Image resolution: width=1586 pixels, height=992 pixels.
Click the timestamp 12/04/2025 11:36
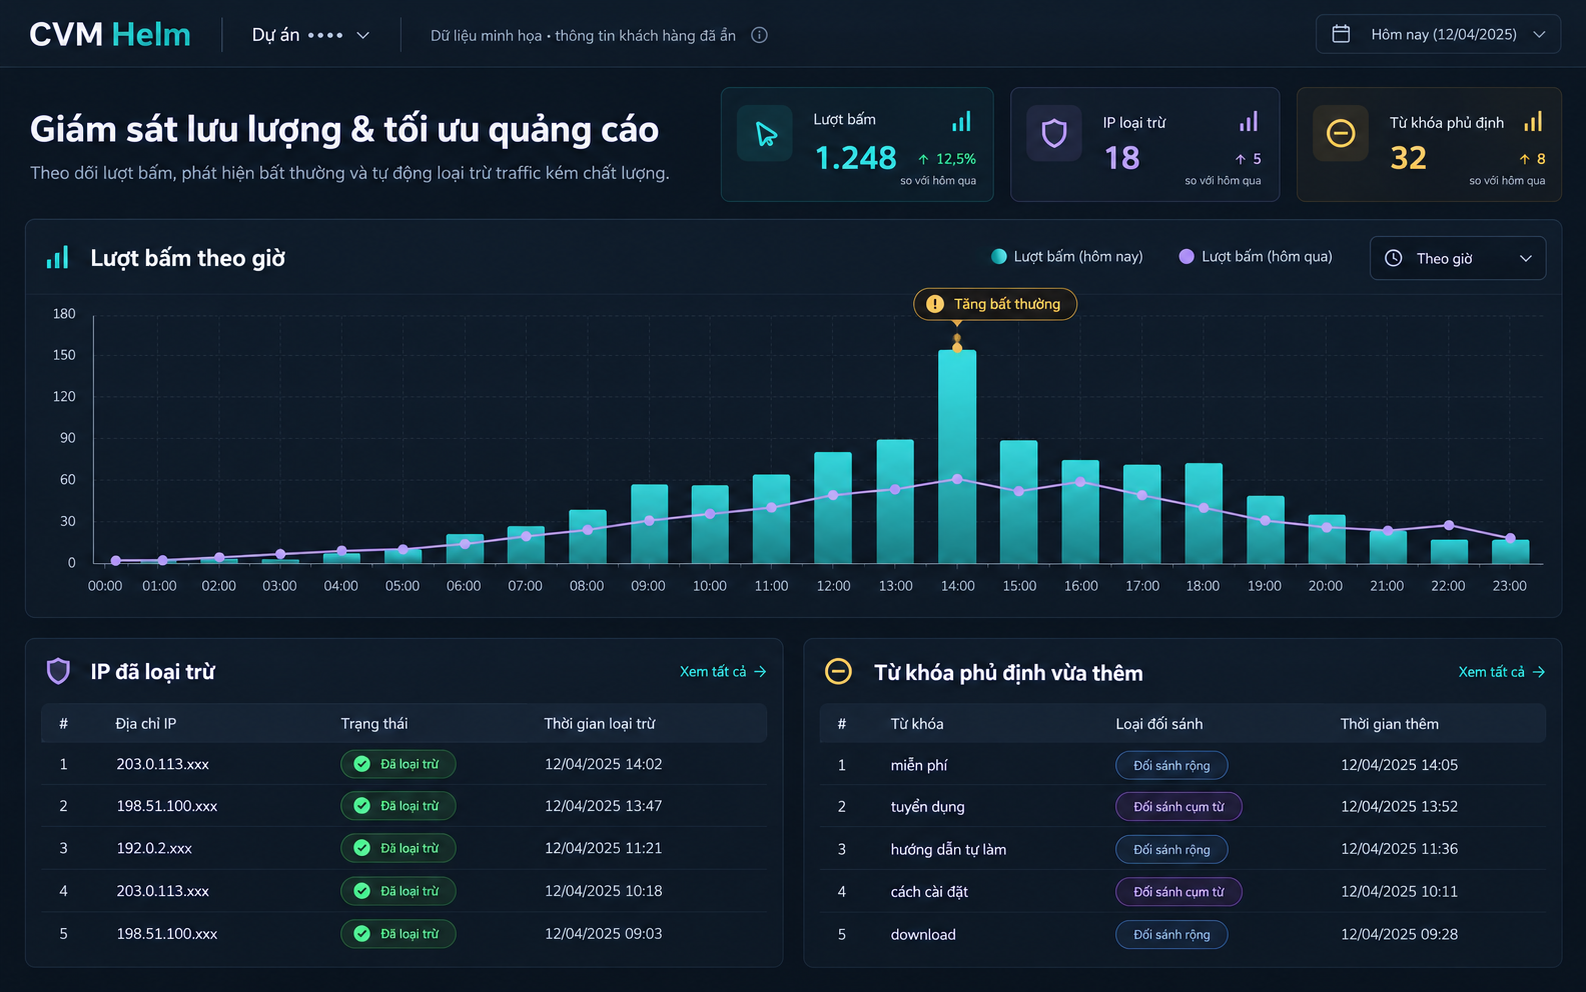point(1399,848)
